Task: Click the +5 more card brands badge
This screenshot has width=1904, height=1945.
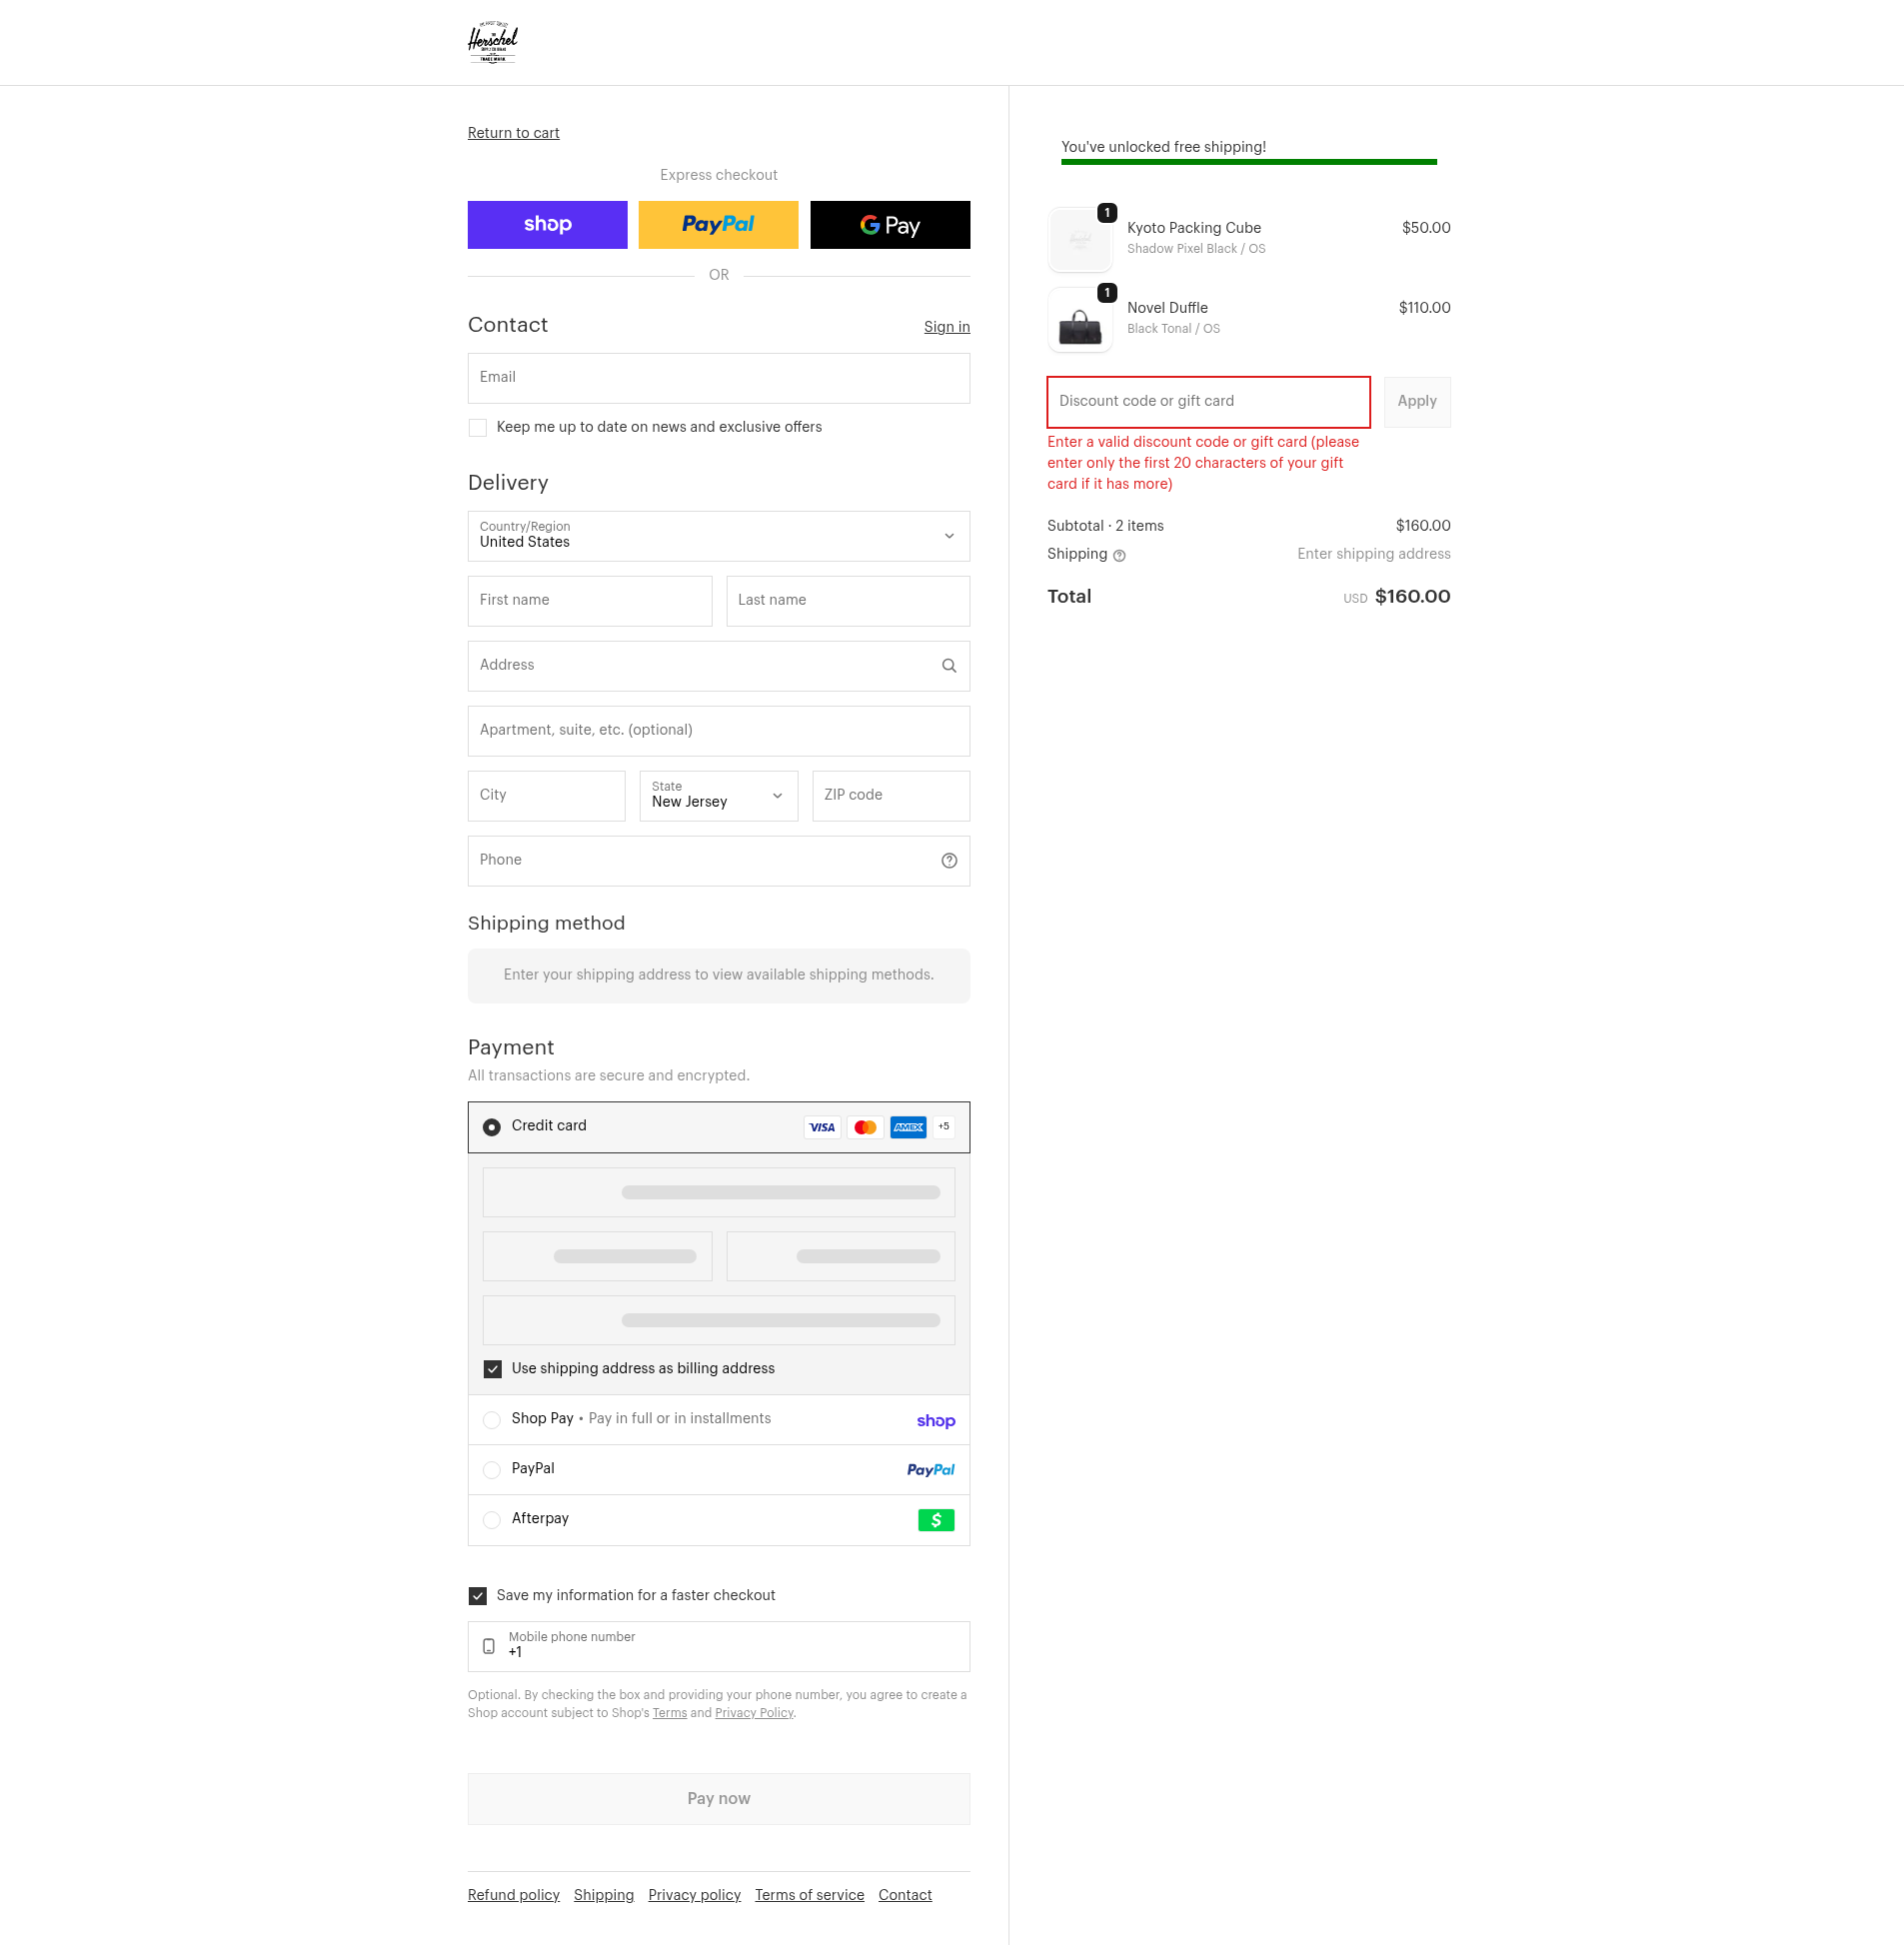Action: (x=943, y=1127)
